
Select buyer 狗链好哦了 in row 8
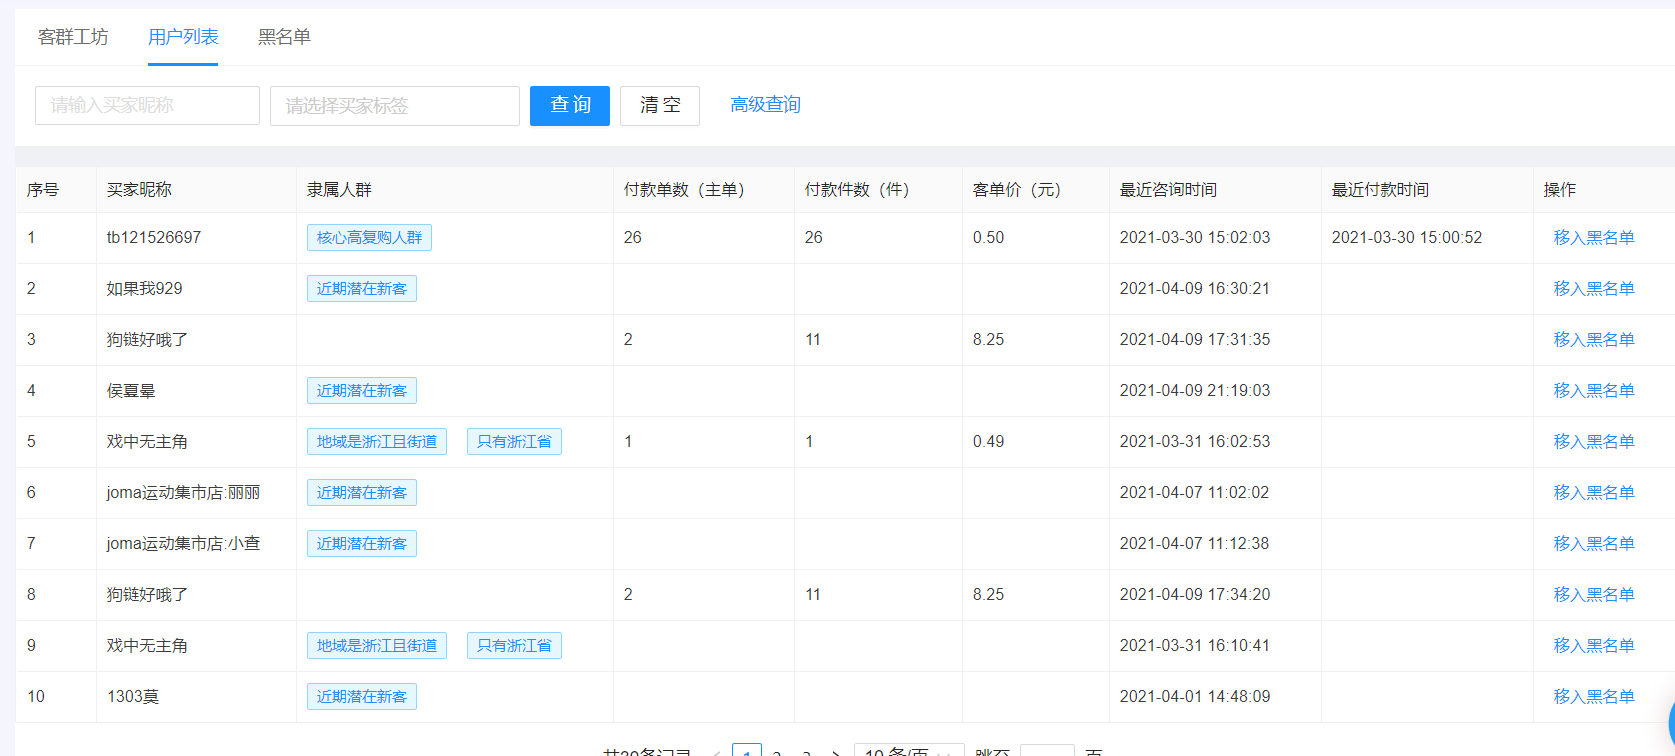click(x=147, y=595)
